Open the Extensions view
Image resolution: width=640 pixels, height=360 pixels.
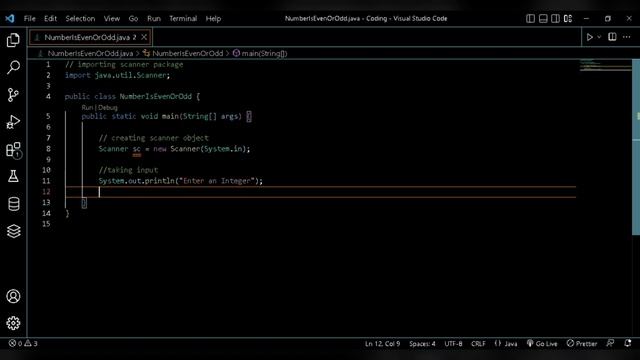13,149
